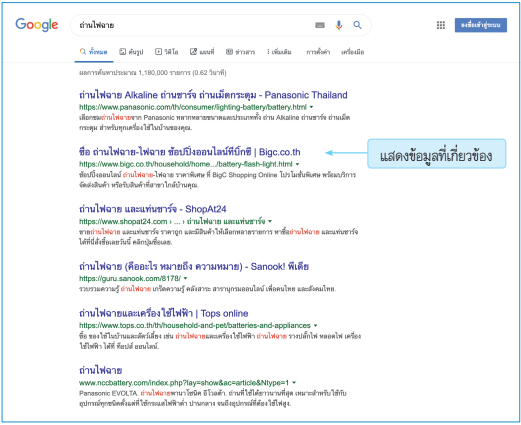Click the Tops online description snippet
Screen dimensions: 521x425
pos(220,341)
